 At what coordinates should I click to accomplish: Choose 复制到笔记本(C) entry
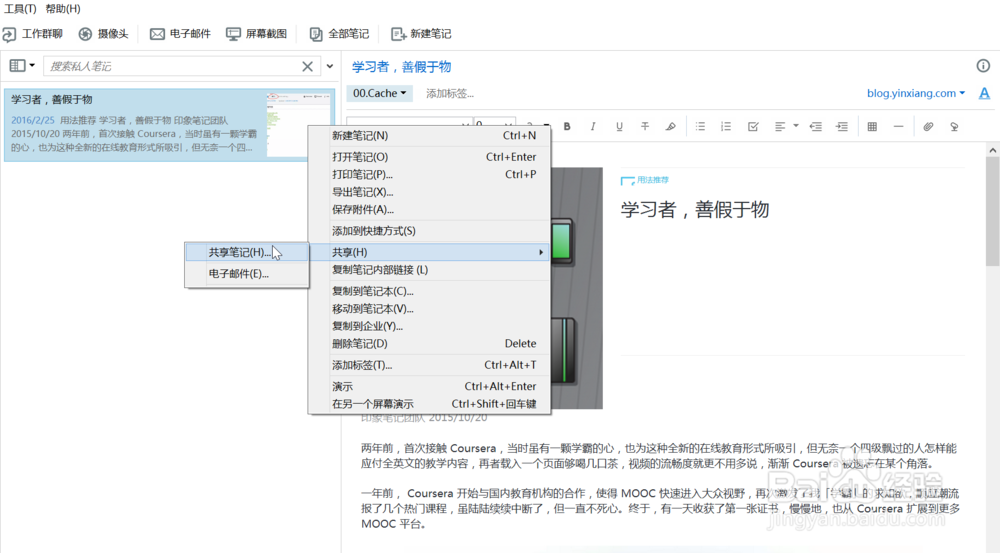429,291
